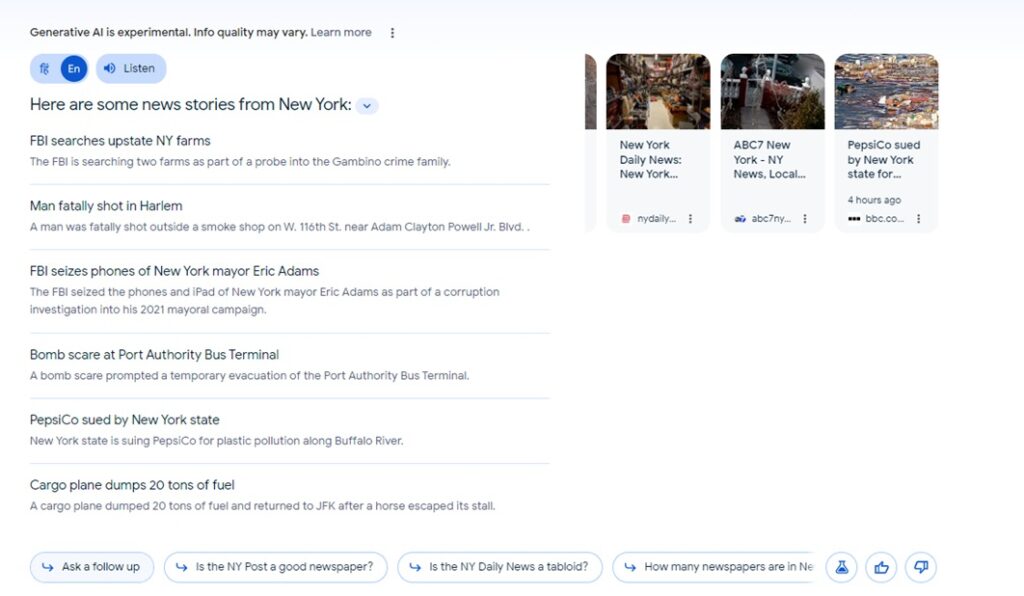Click the labs flask icon
The height and width of the screenshot is (596, 1024).
point(842,567)
